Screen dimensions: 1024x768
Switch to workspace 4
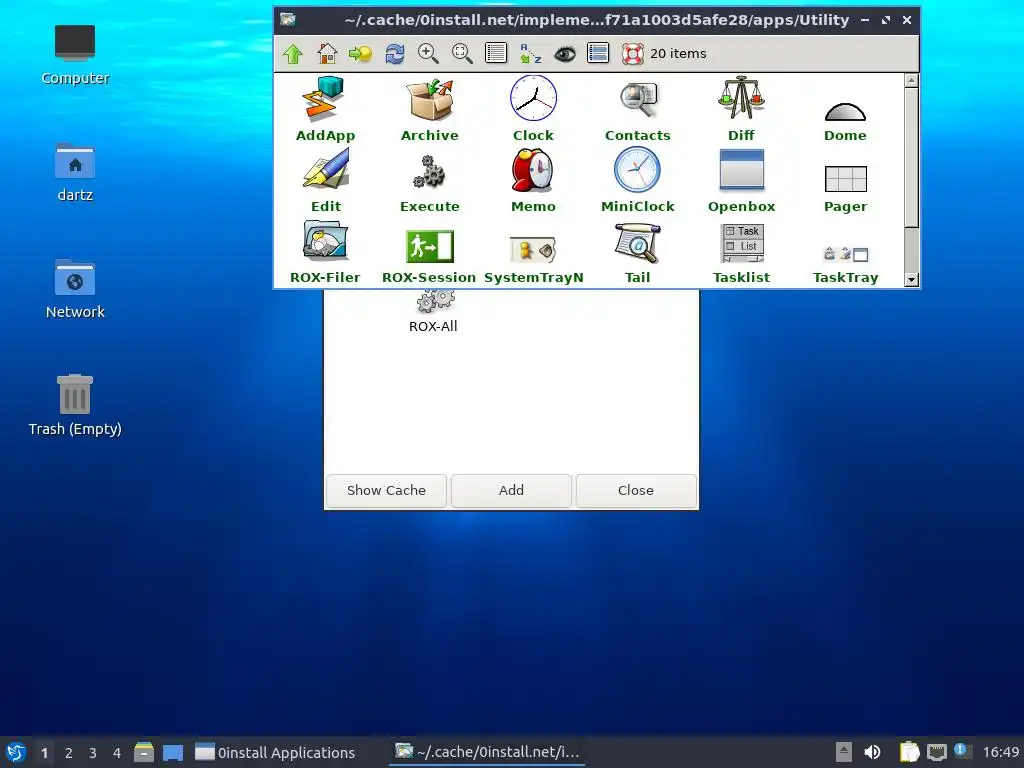[117, 753]
